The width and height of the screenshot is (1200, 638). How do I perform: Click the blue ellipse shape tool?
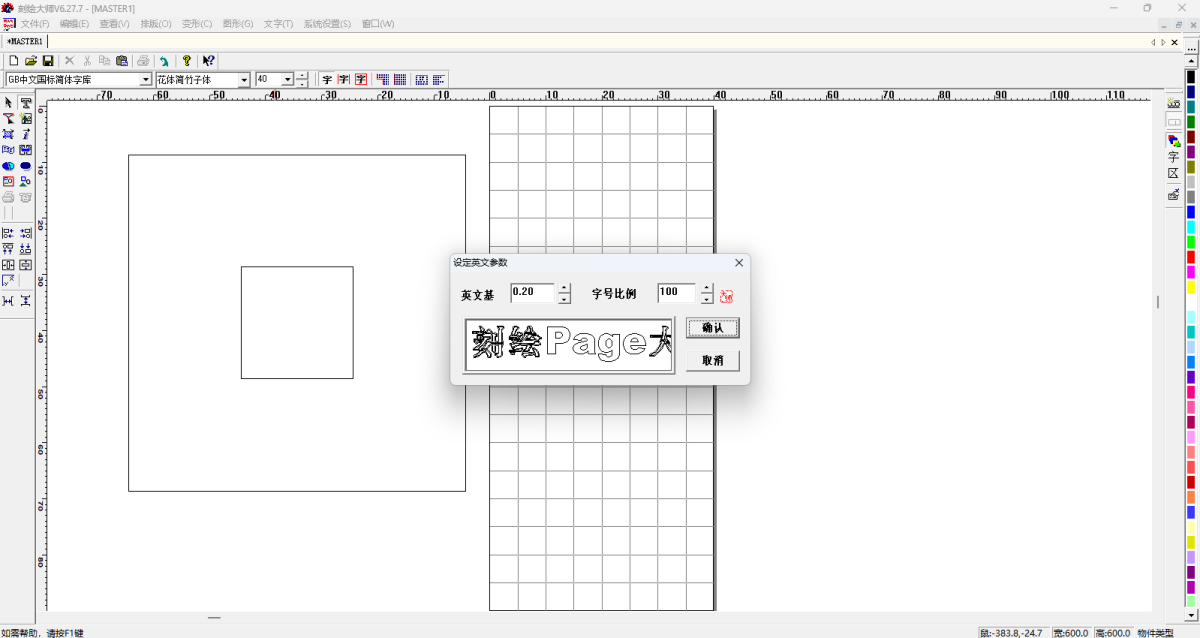pyautogui.click(x=26, y=166)
